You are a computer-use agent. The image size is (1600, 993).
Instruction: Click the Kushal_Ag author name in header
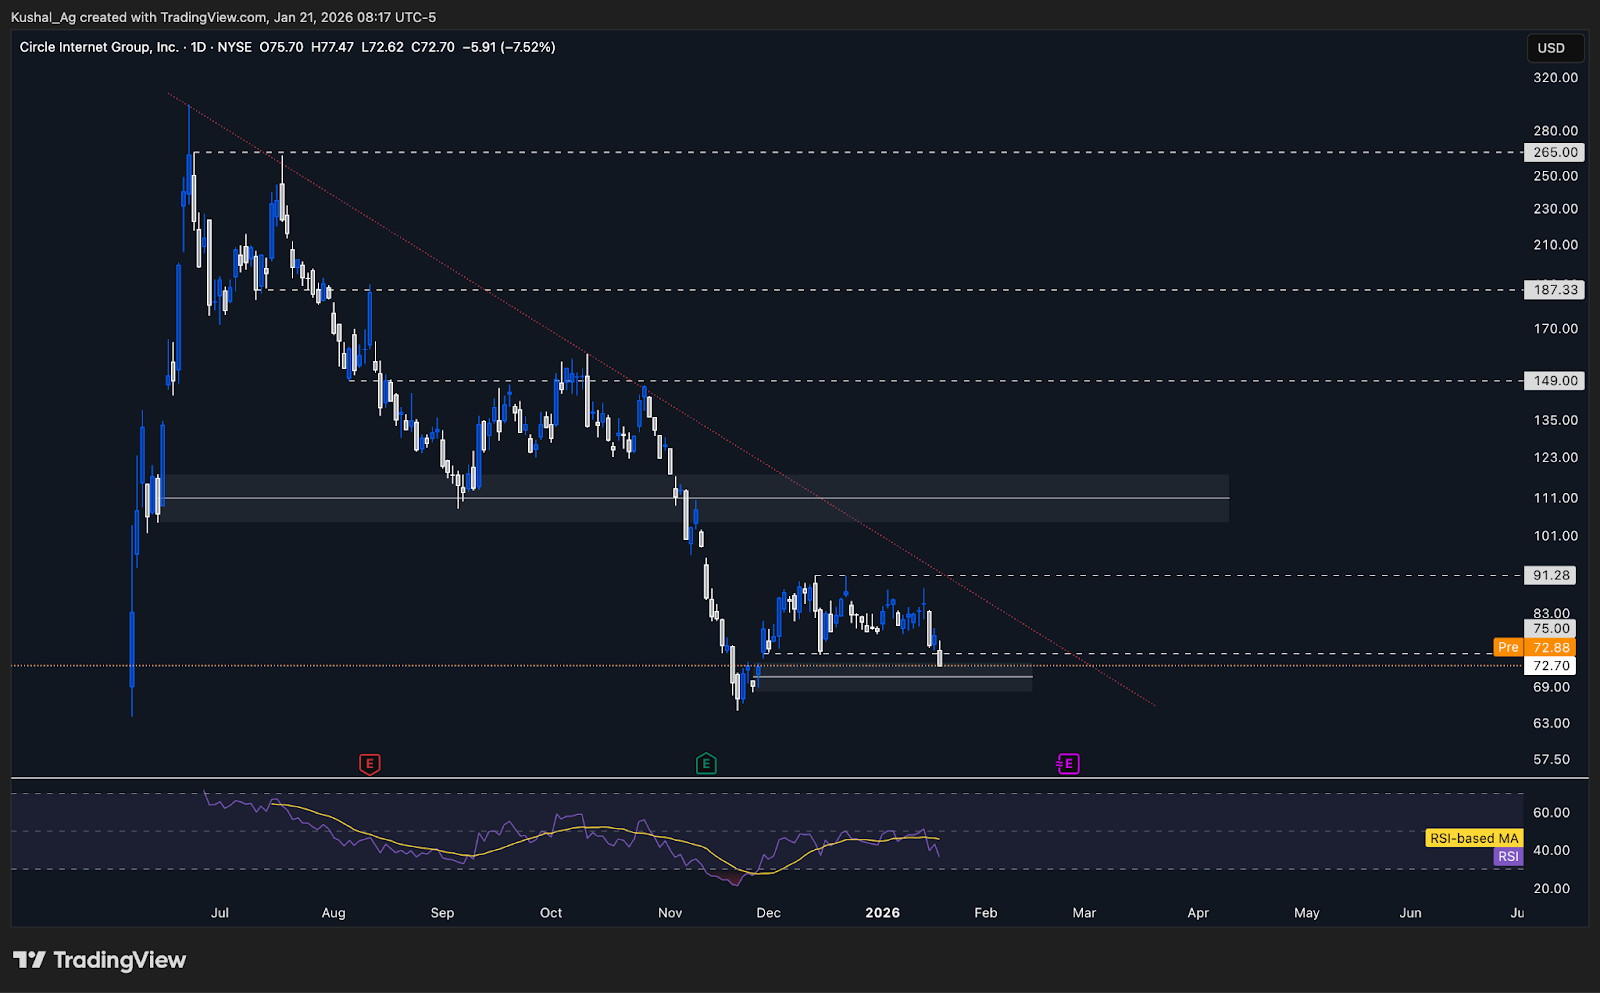[x=42, y=17]
